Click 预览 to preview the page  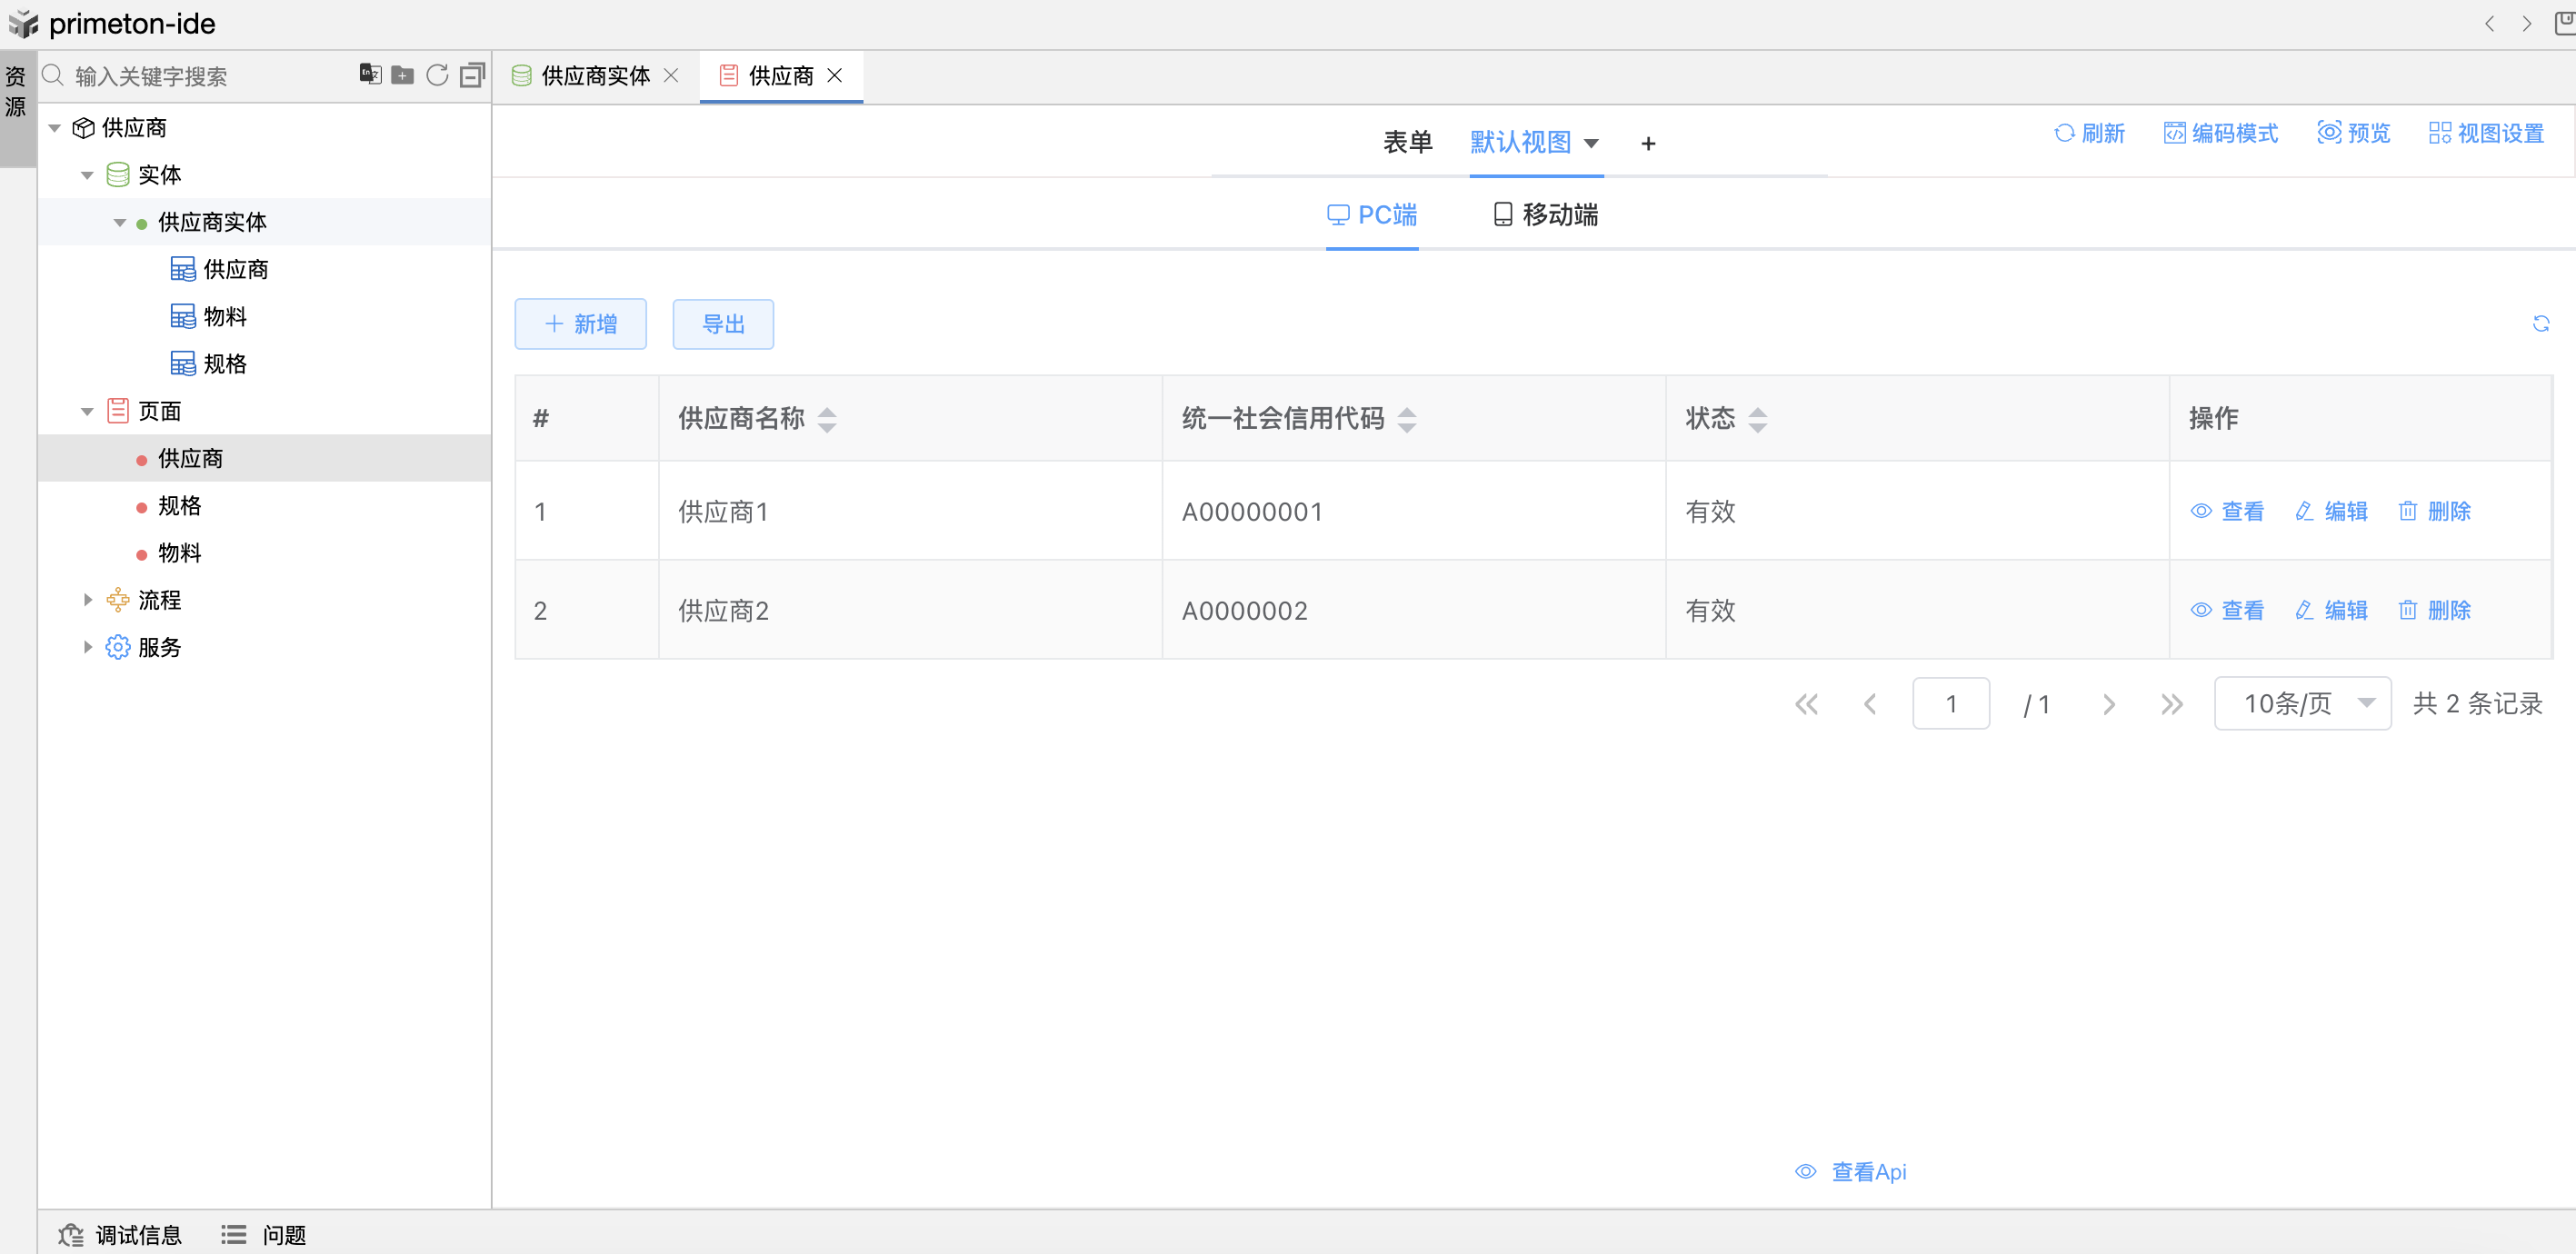click(x=2354, y=133)
